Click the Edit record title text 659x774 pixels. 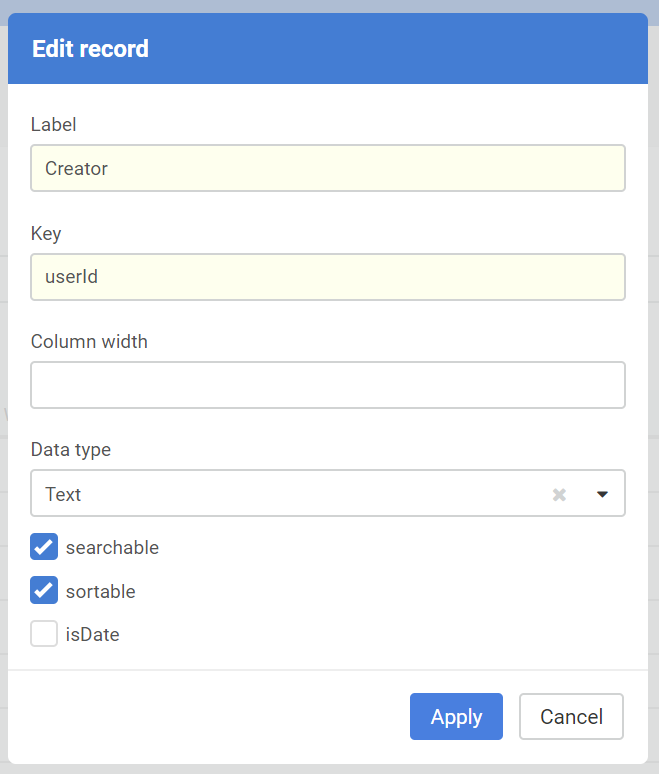[90, 48]
